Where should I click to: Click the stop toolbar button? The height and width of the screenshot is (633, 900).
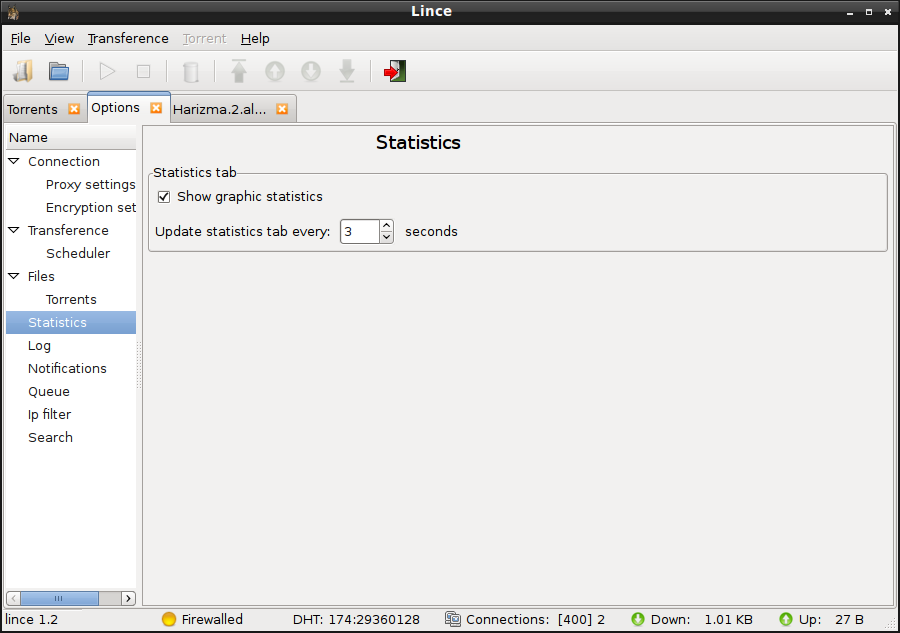click(x=143, y=71)
